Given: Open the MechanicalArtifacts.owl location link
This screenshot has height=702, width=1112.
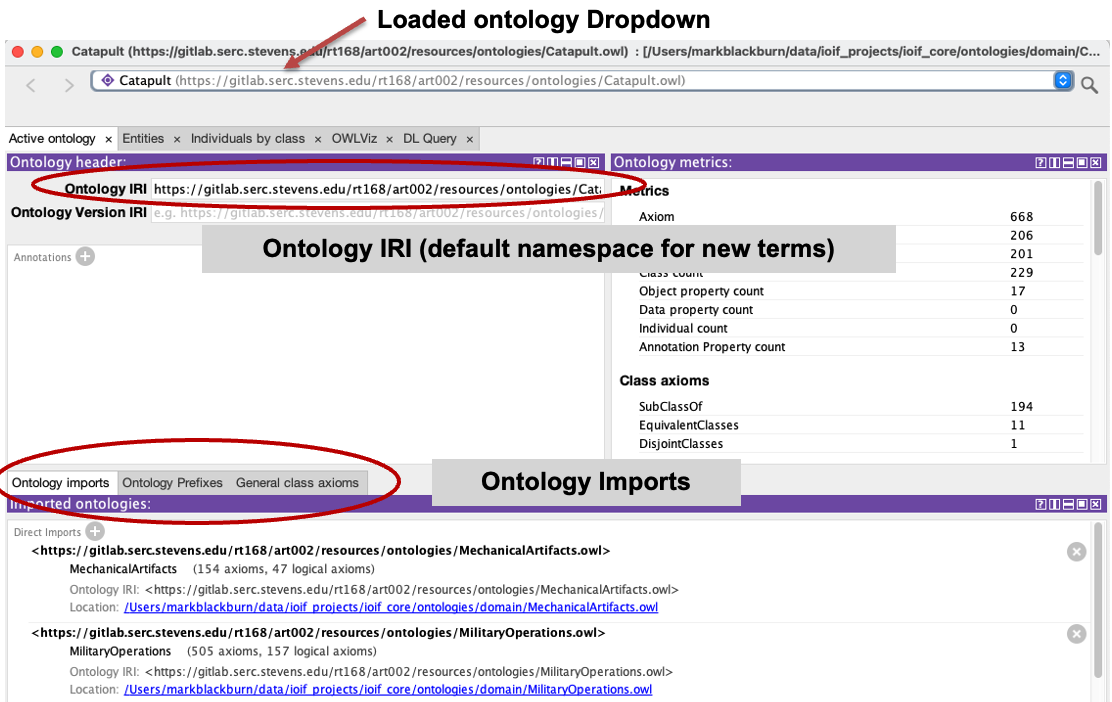Looking at the screenshot, I should pos(391,607).
